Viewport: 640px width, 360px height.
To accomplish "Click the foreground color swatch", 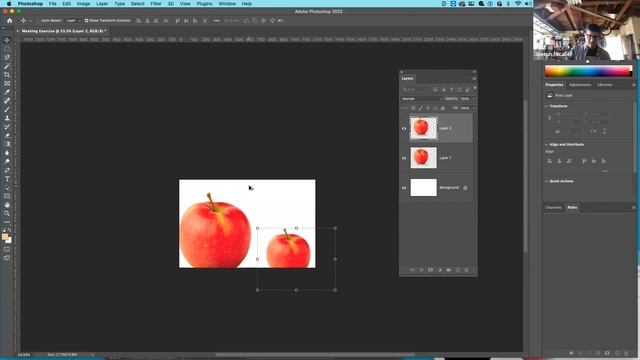I will [5, 237].
